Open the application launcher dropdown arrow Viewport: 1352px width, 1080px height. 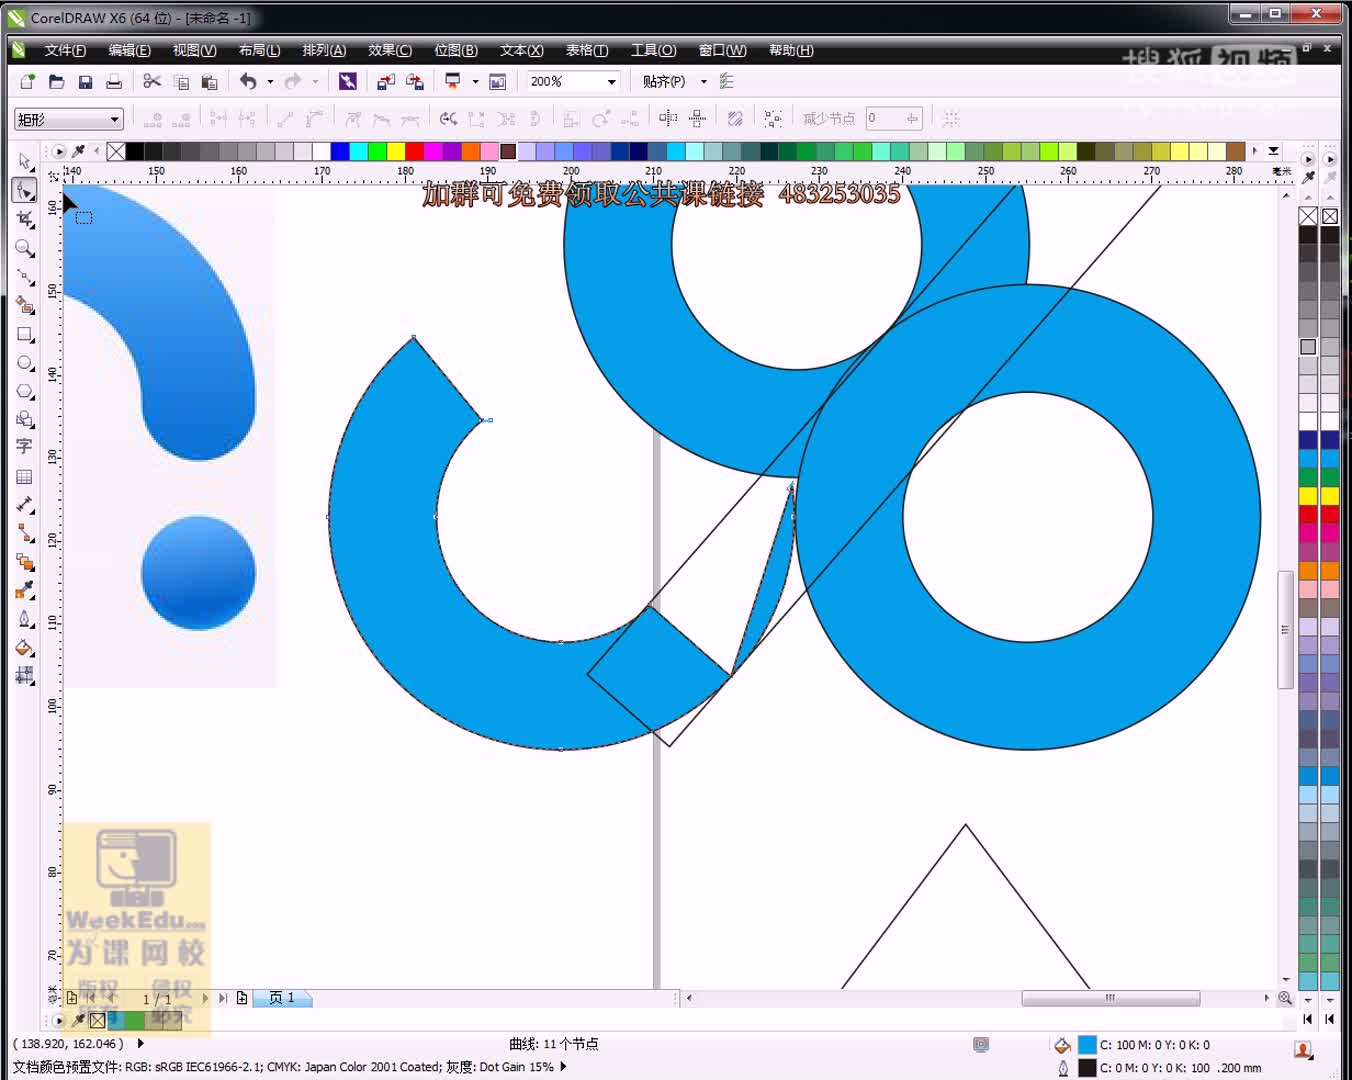(475, 82)
